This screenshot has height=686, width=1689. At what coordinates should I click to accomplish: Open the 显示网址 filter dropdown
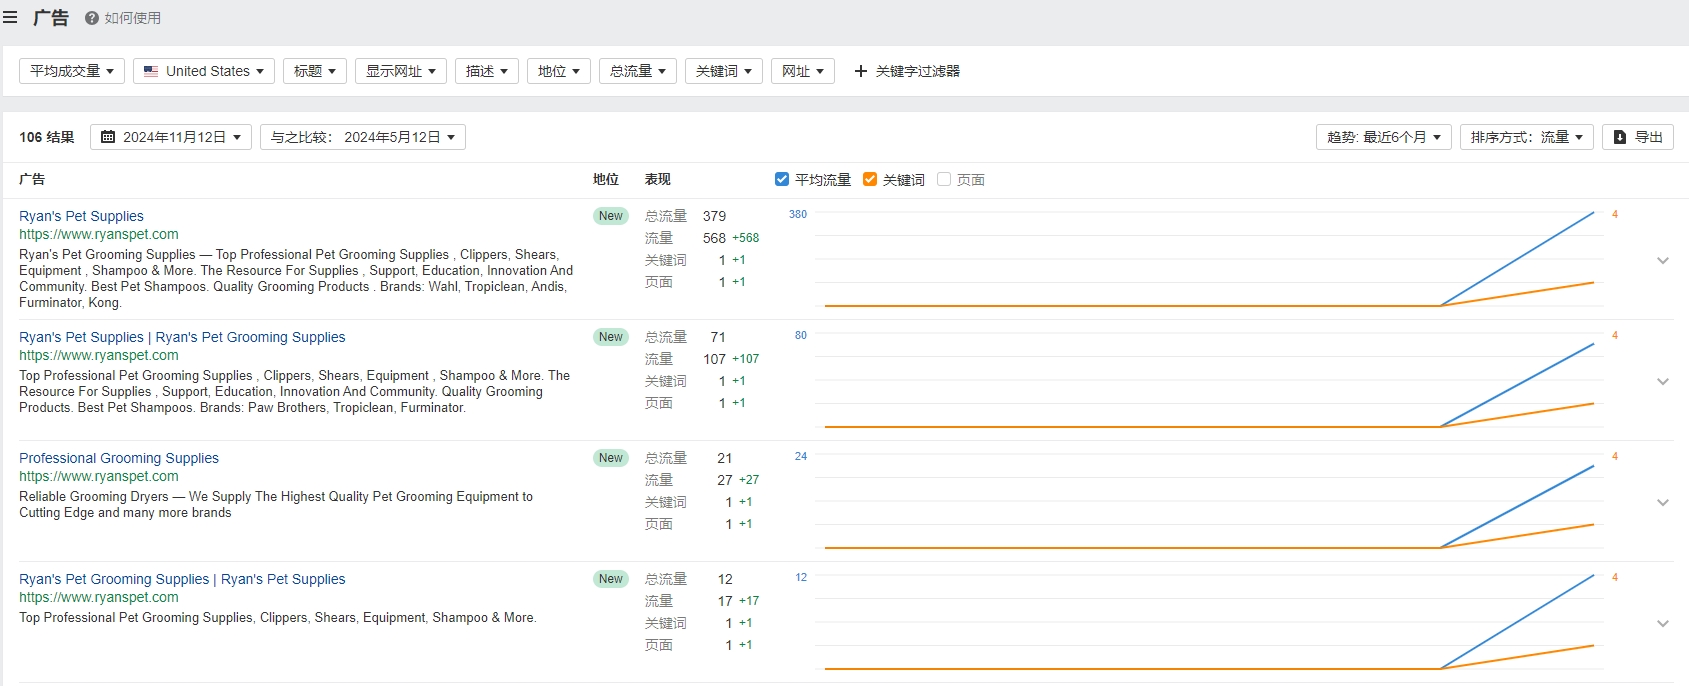tap(401, 71)
